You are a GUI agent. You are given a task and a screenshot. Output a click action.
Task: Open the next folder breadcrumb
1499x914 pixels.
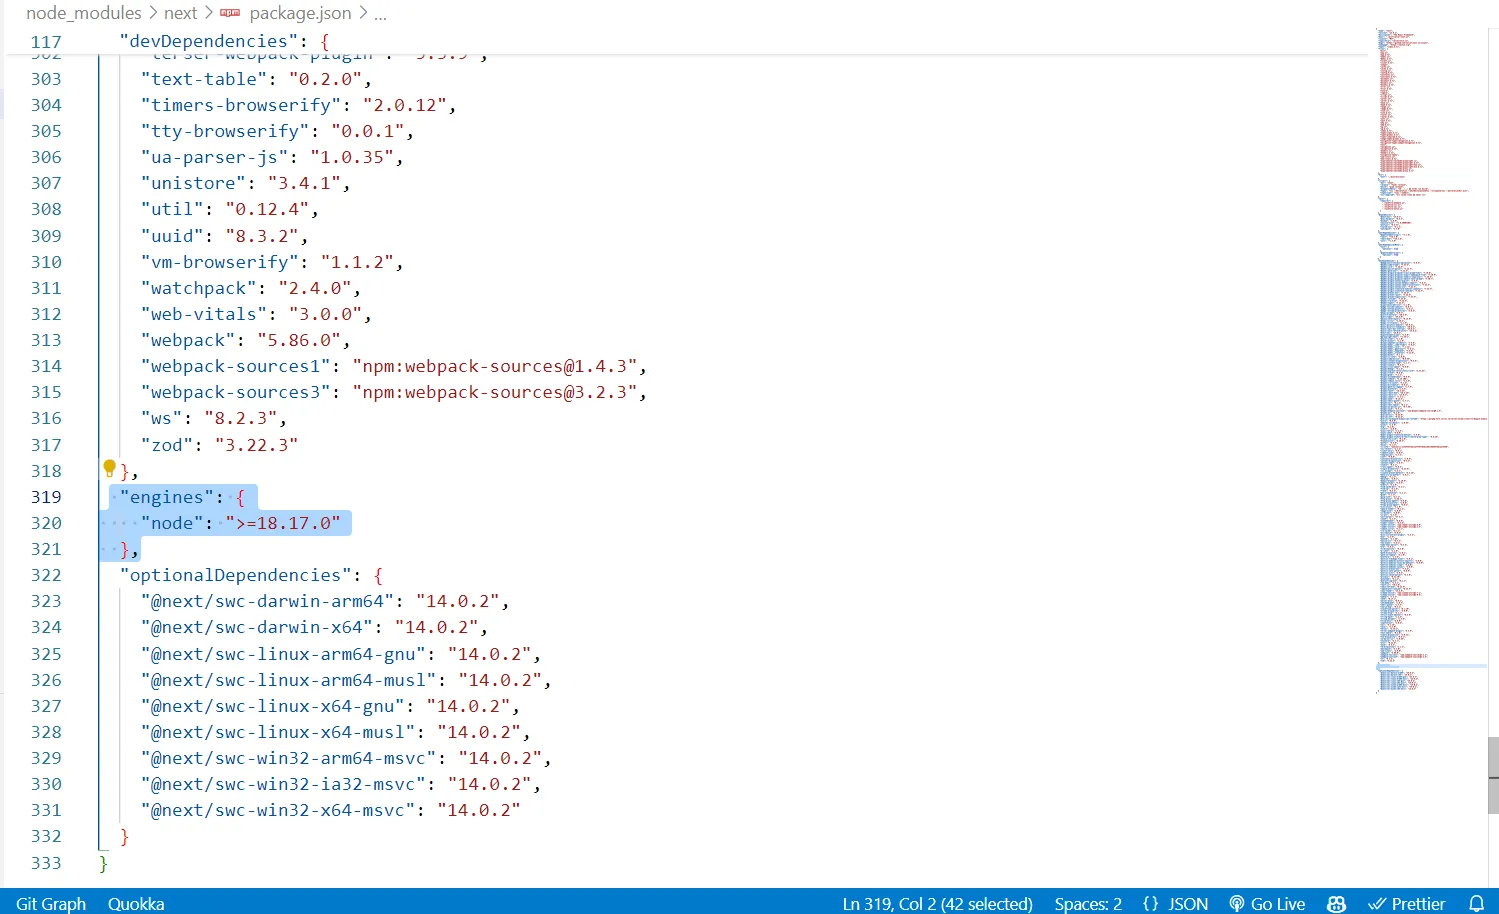tap(180, 13)
